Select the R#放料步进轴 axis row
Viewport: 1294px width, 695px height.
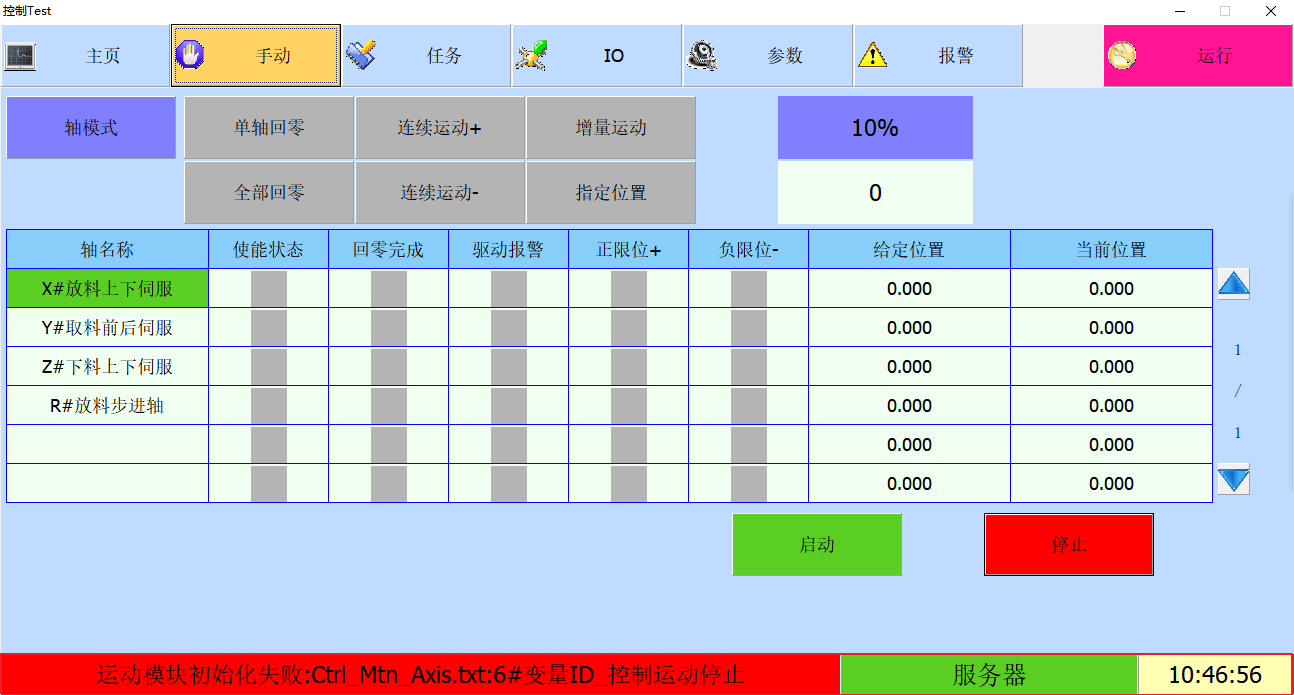pyautogui.click(x=107, y=406)
